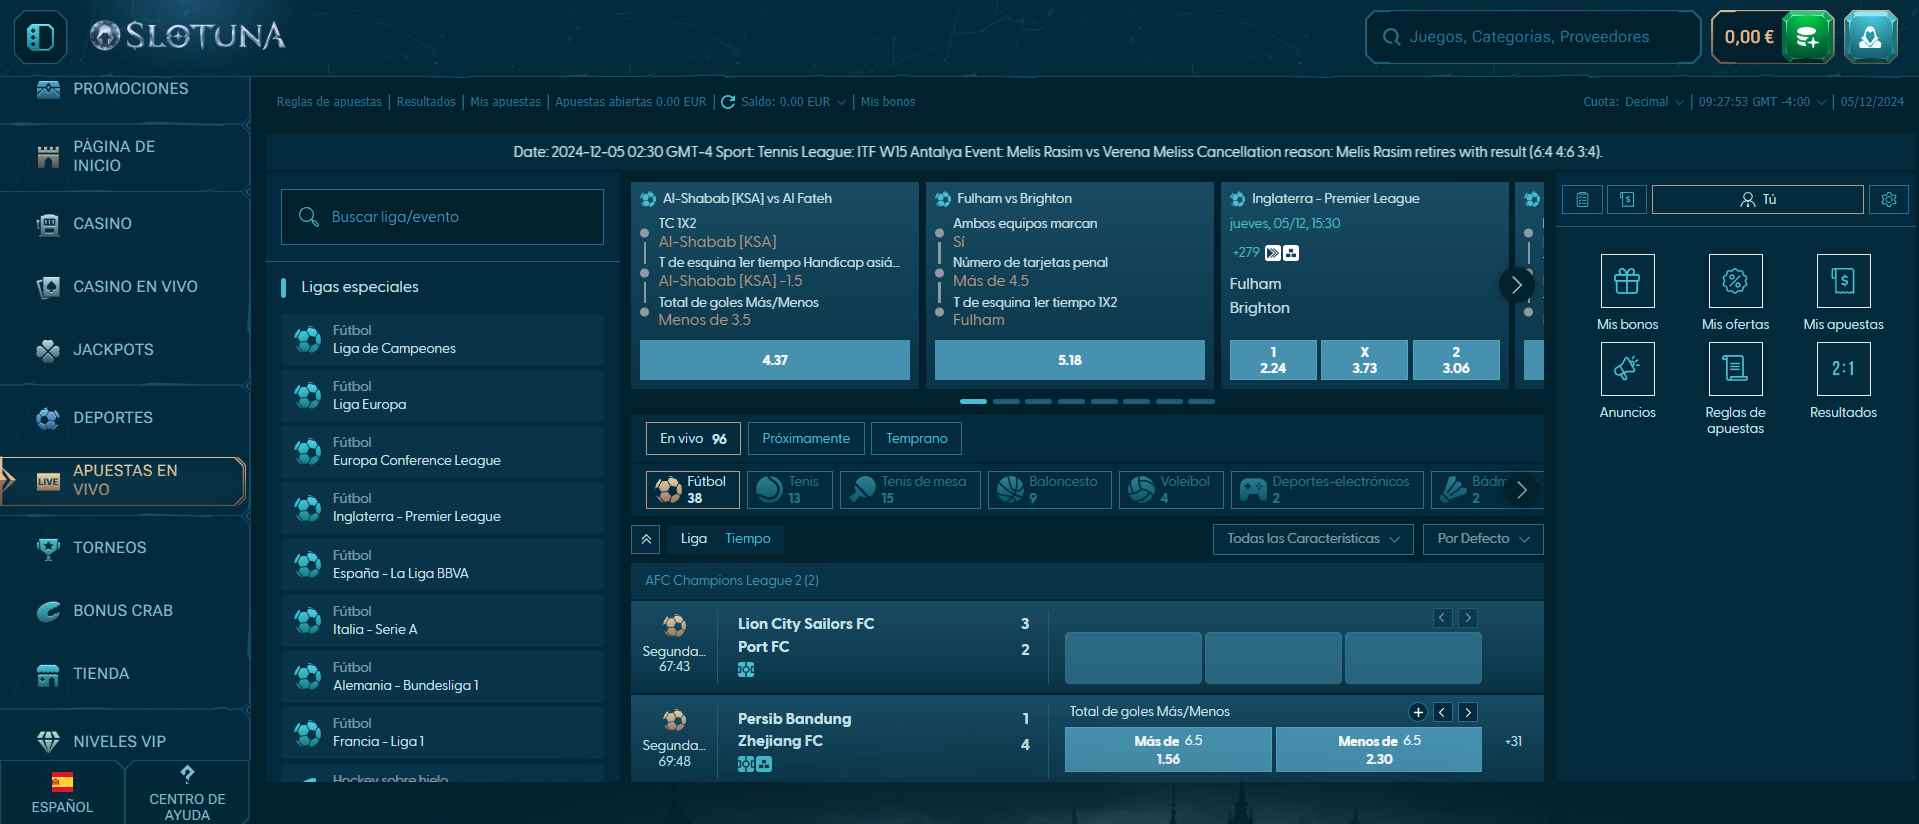Open Todas las Características dropdown
This screenshot has width=1919, height=824.
coord(1313,539)
